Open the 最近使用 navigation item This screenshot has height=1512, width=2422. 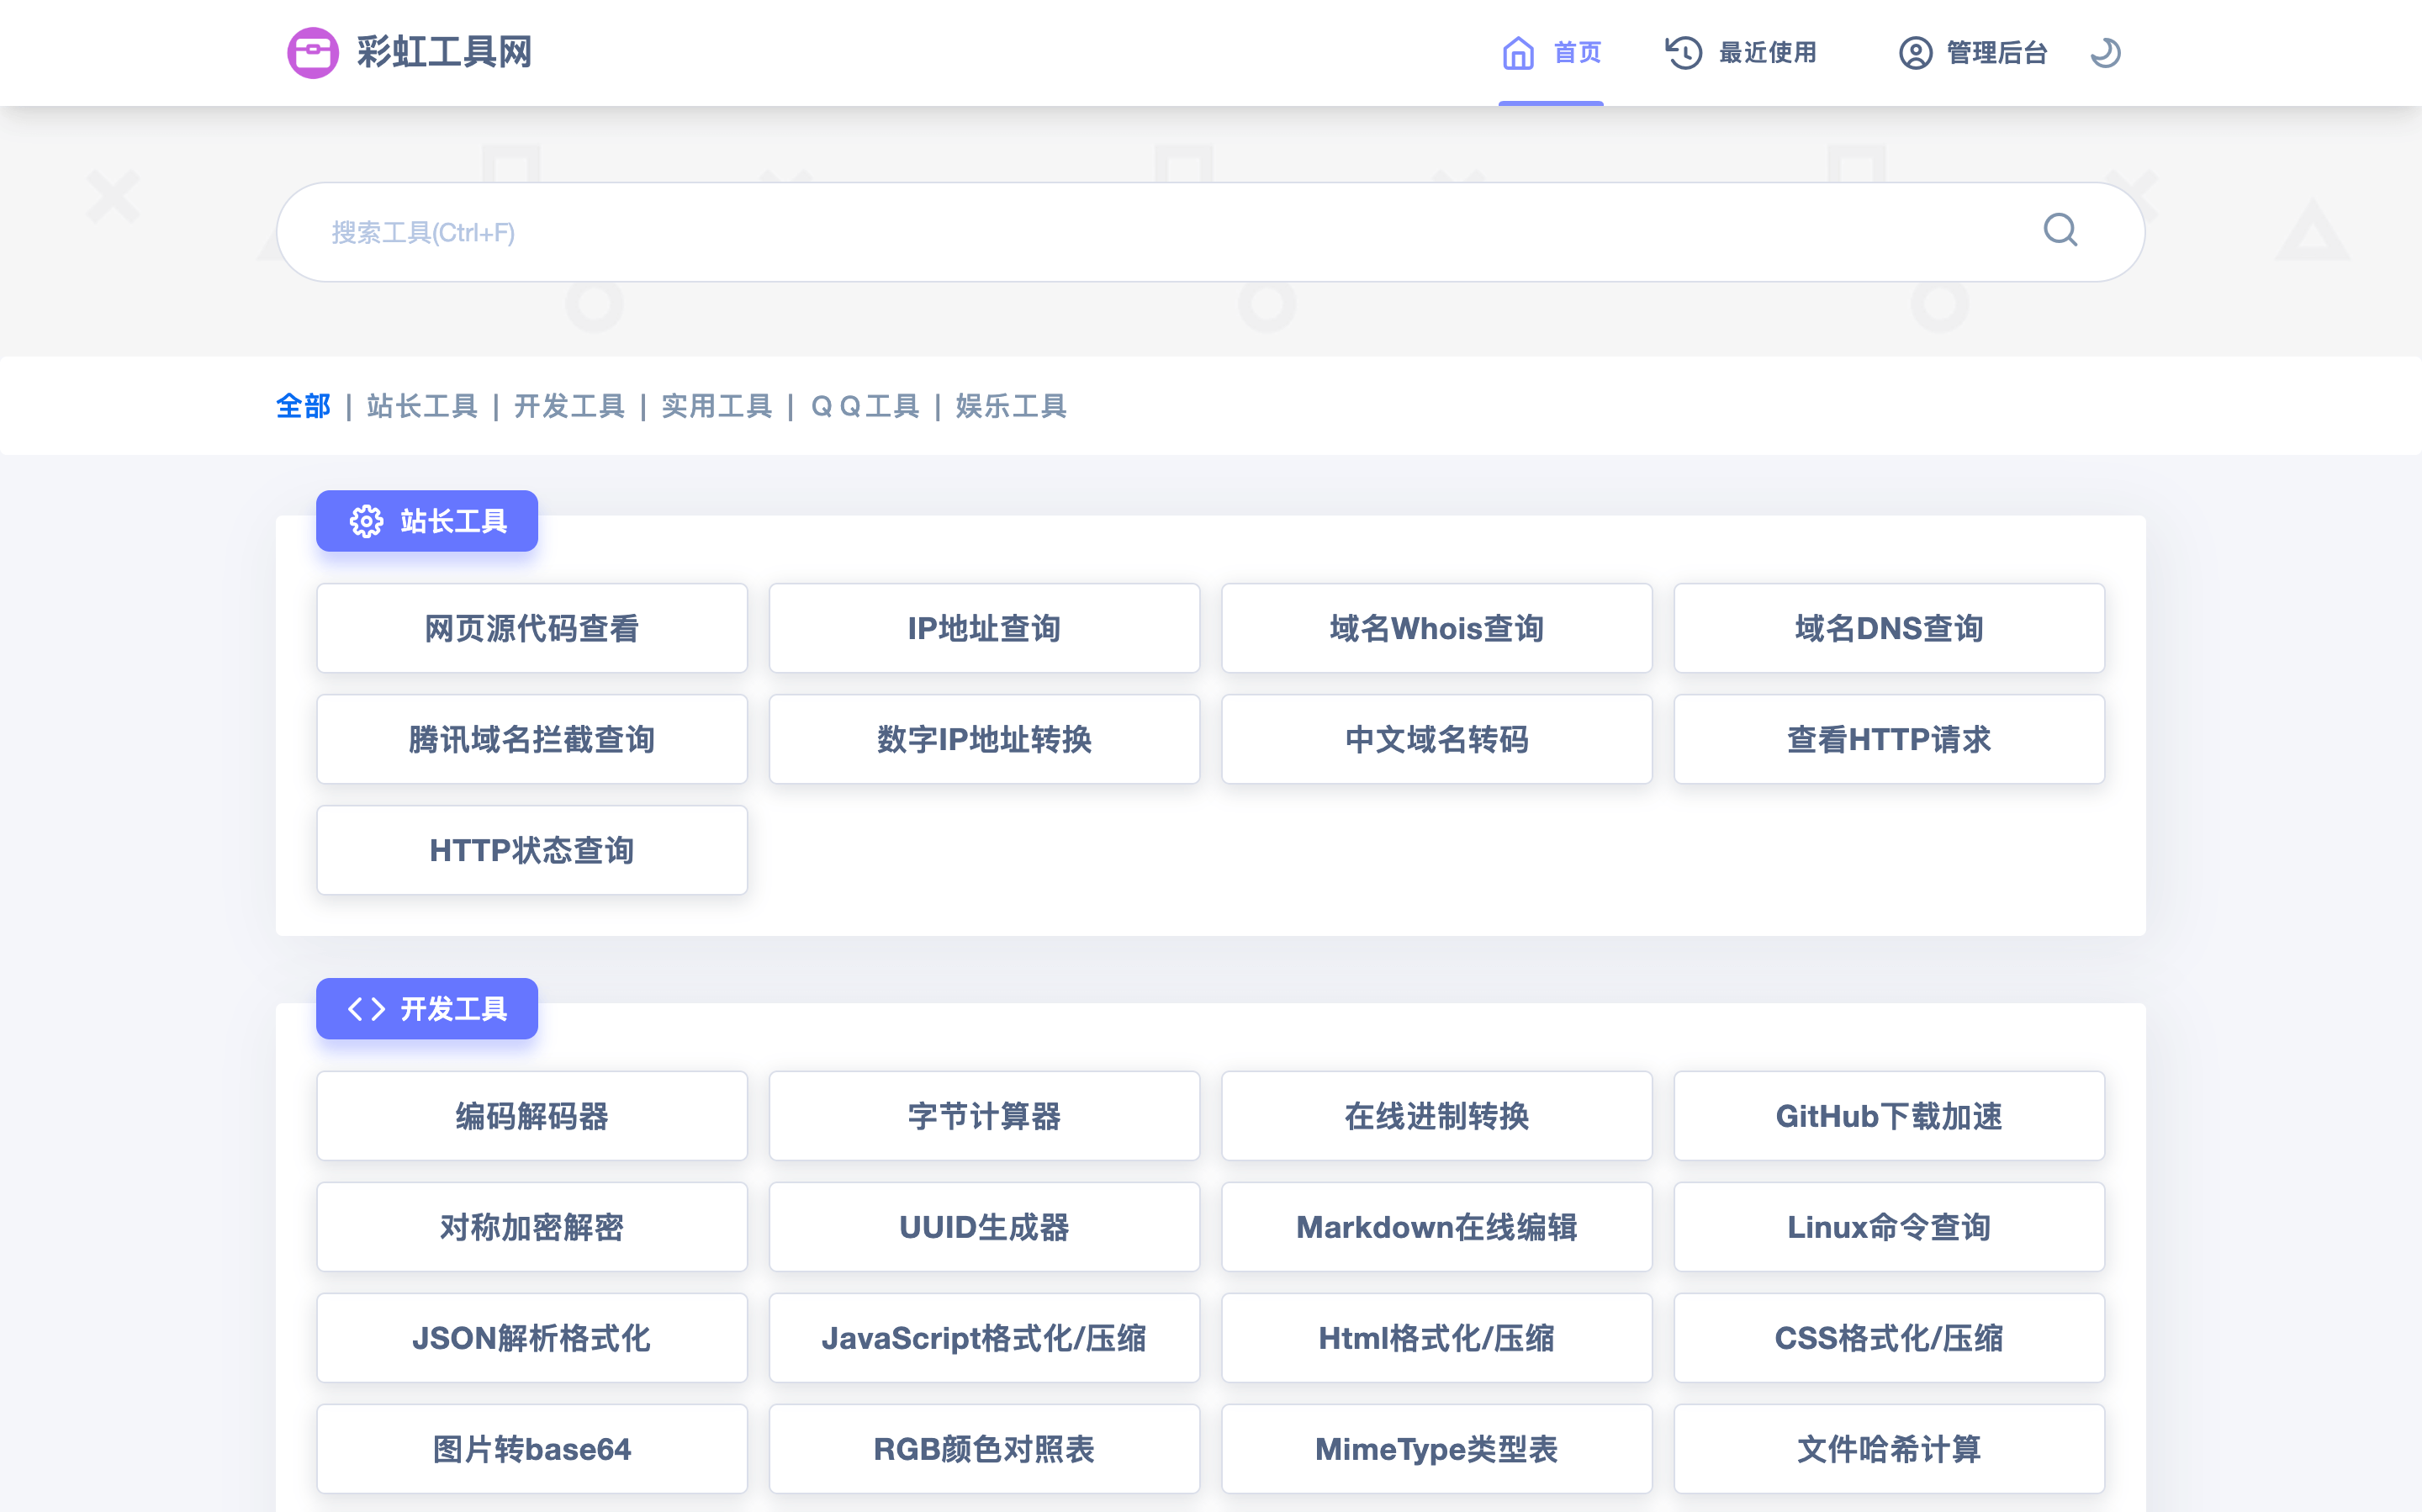click(x=1741, y=52)
